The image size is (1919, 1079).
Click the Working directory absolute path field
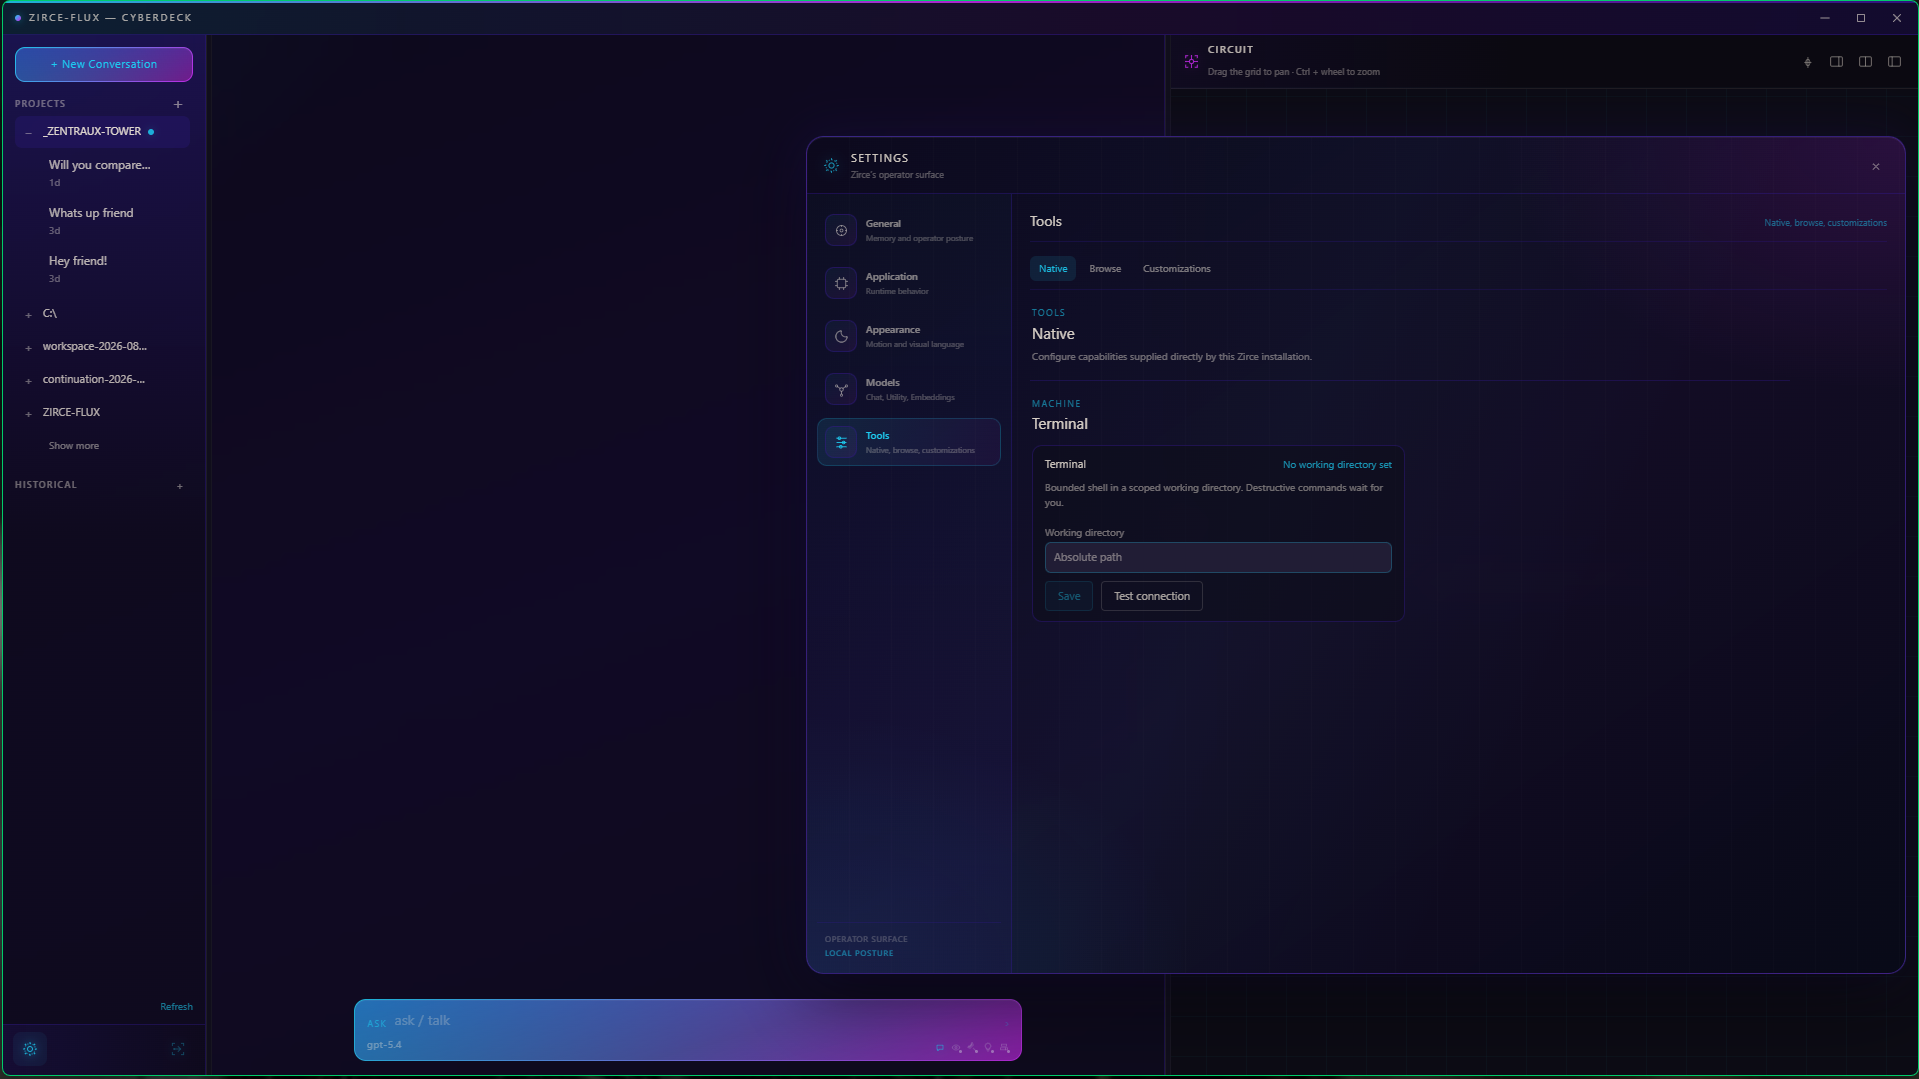(1217, 557)
